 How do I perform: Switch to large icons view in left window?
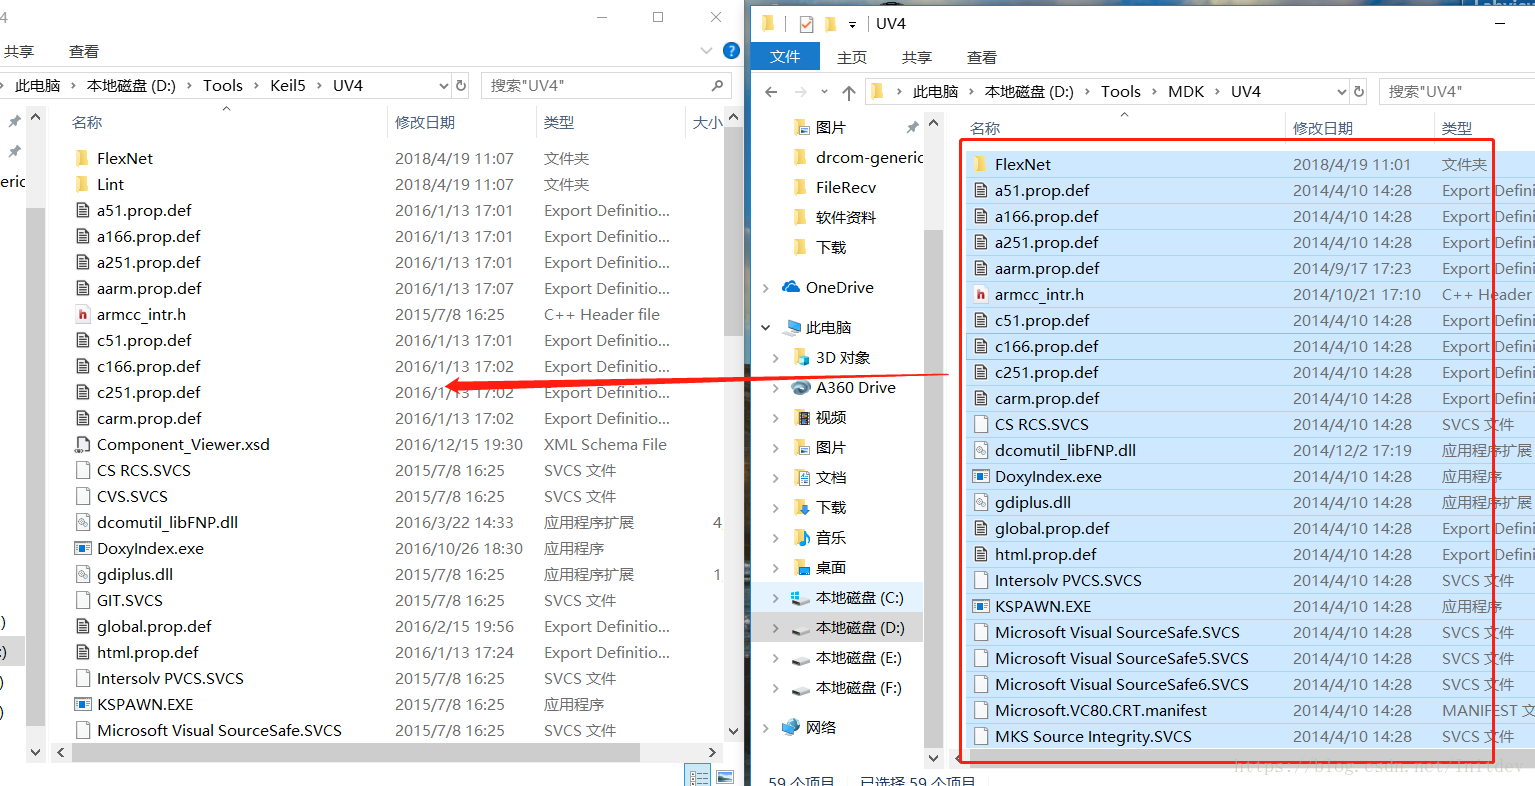click(725, 777)
